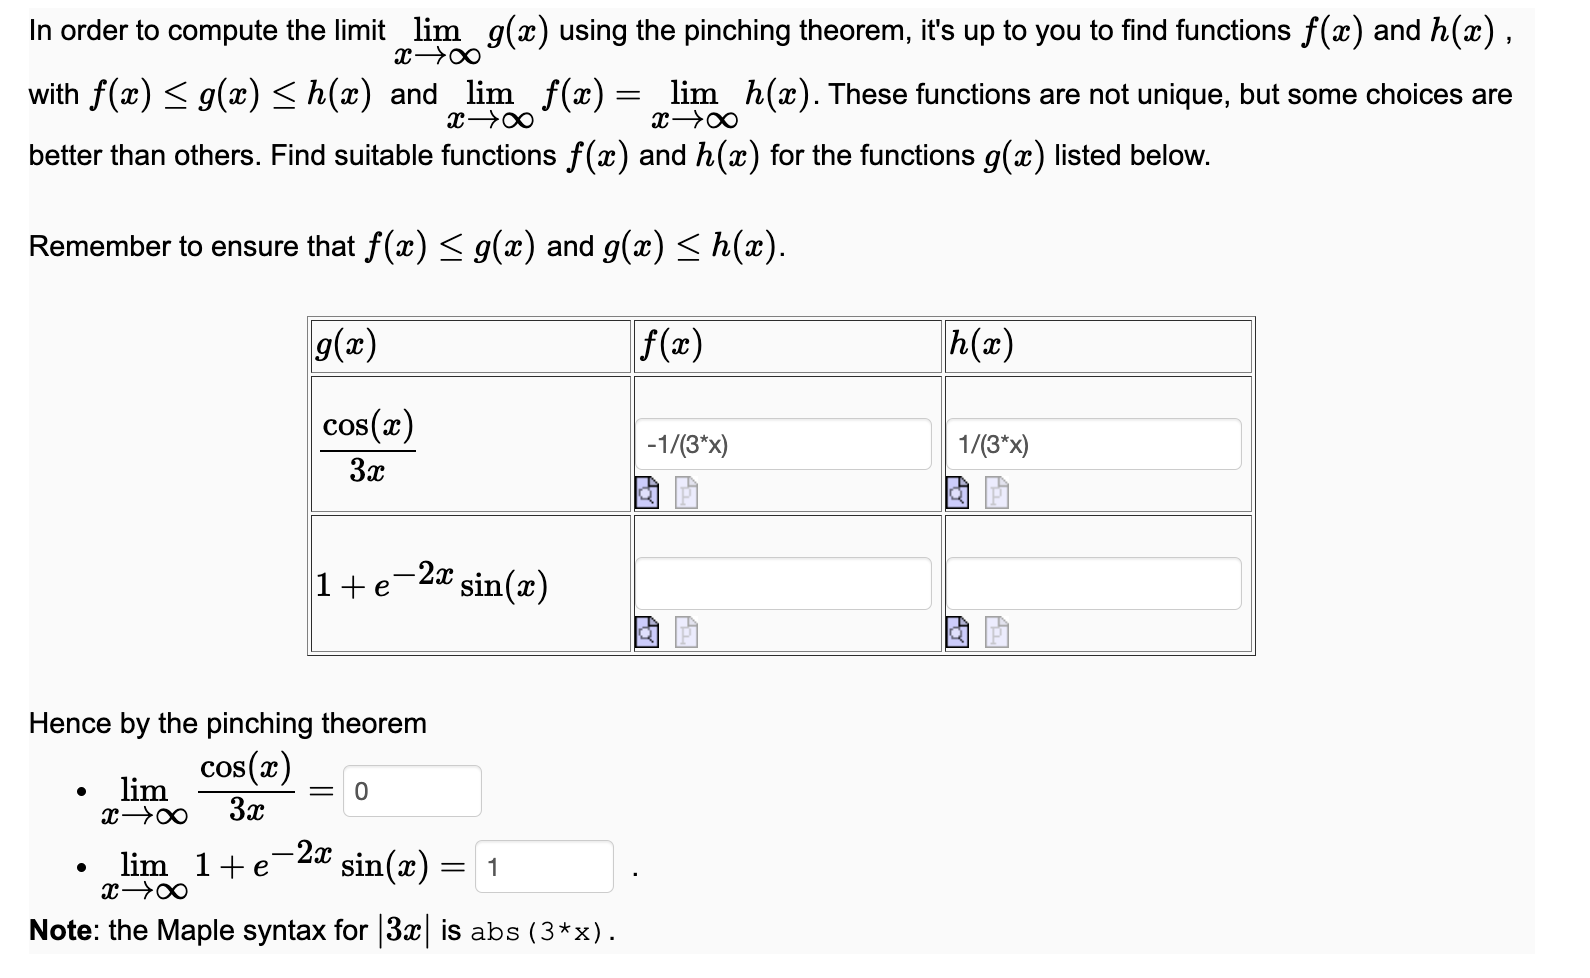Open equation preview for f(x) cos answer
The width and height of the screenshot is (1590, 978).
[645, 494]
